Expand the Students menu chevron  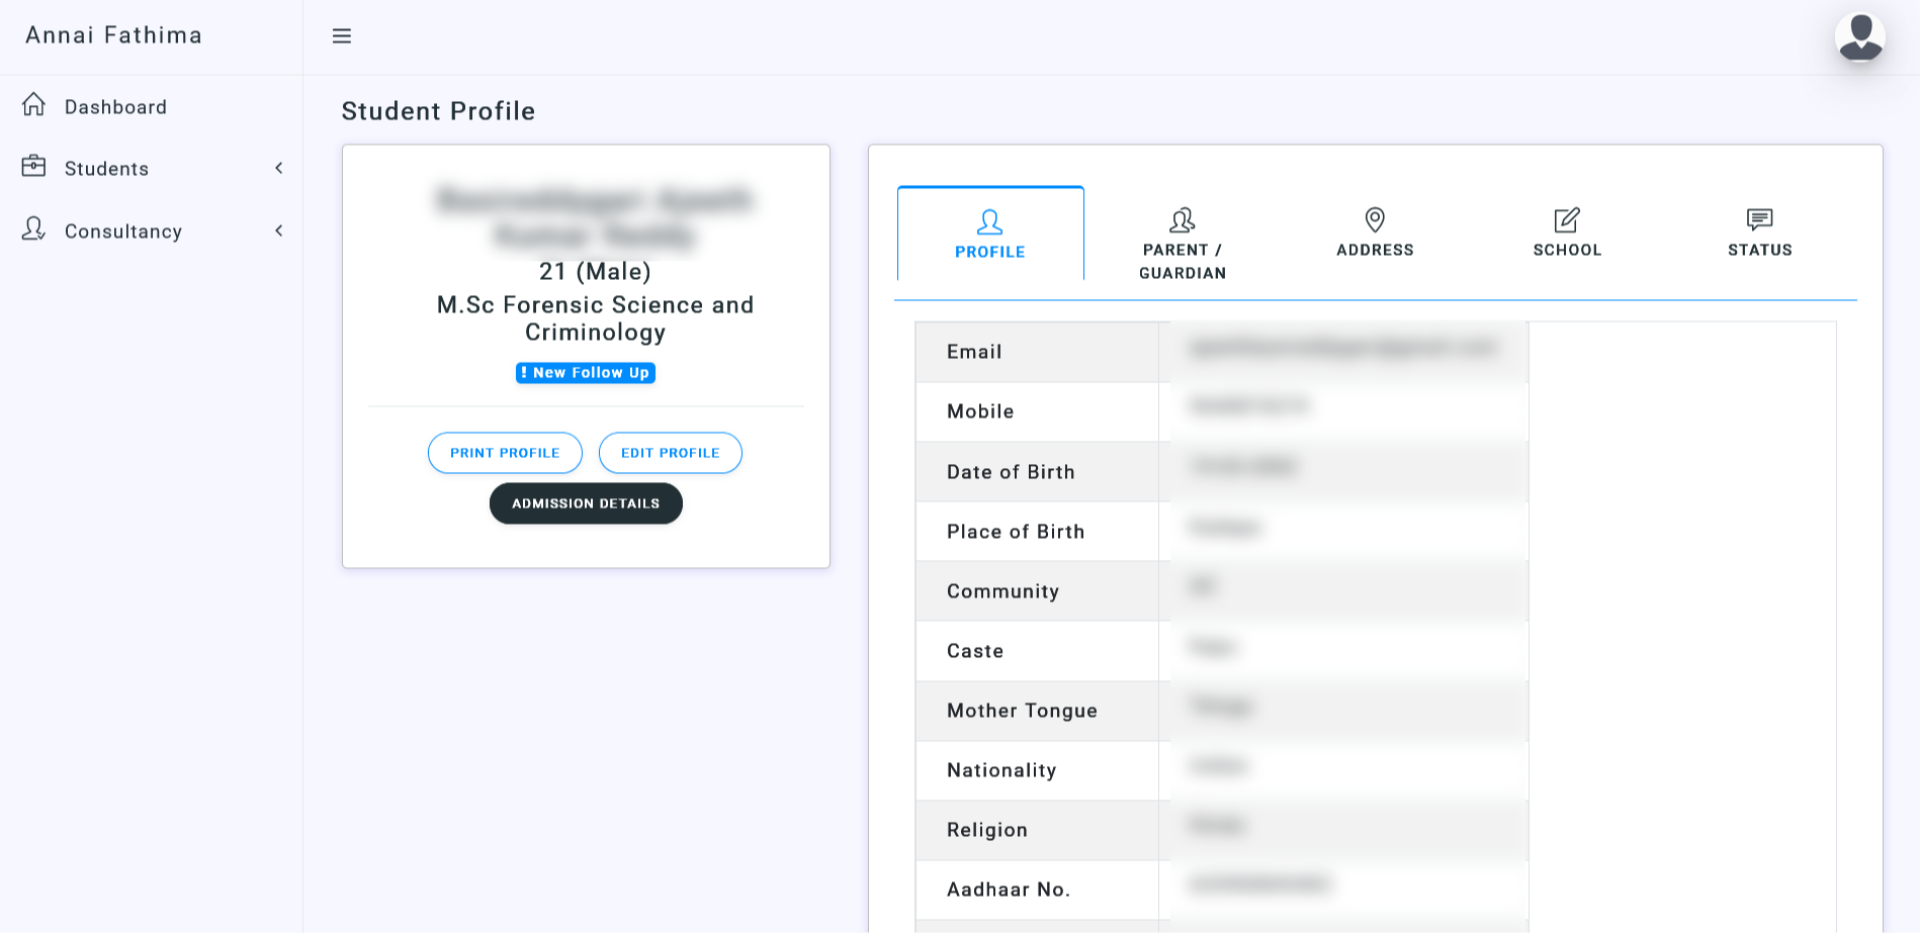tap(279, 168)
